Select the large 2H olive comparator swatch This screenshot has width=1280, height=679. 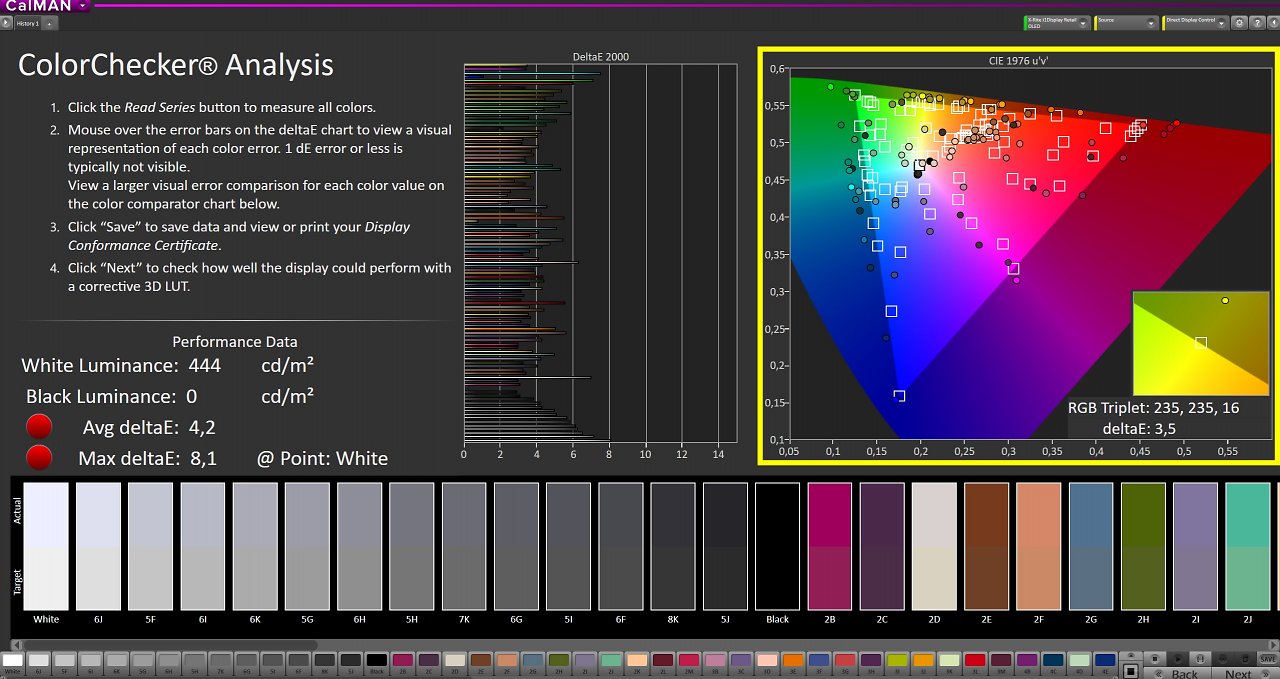click(x=1144, y=546)
